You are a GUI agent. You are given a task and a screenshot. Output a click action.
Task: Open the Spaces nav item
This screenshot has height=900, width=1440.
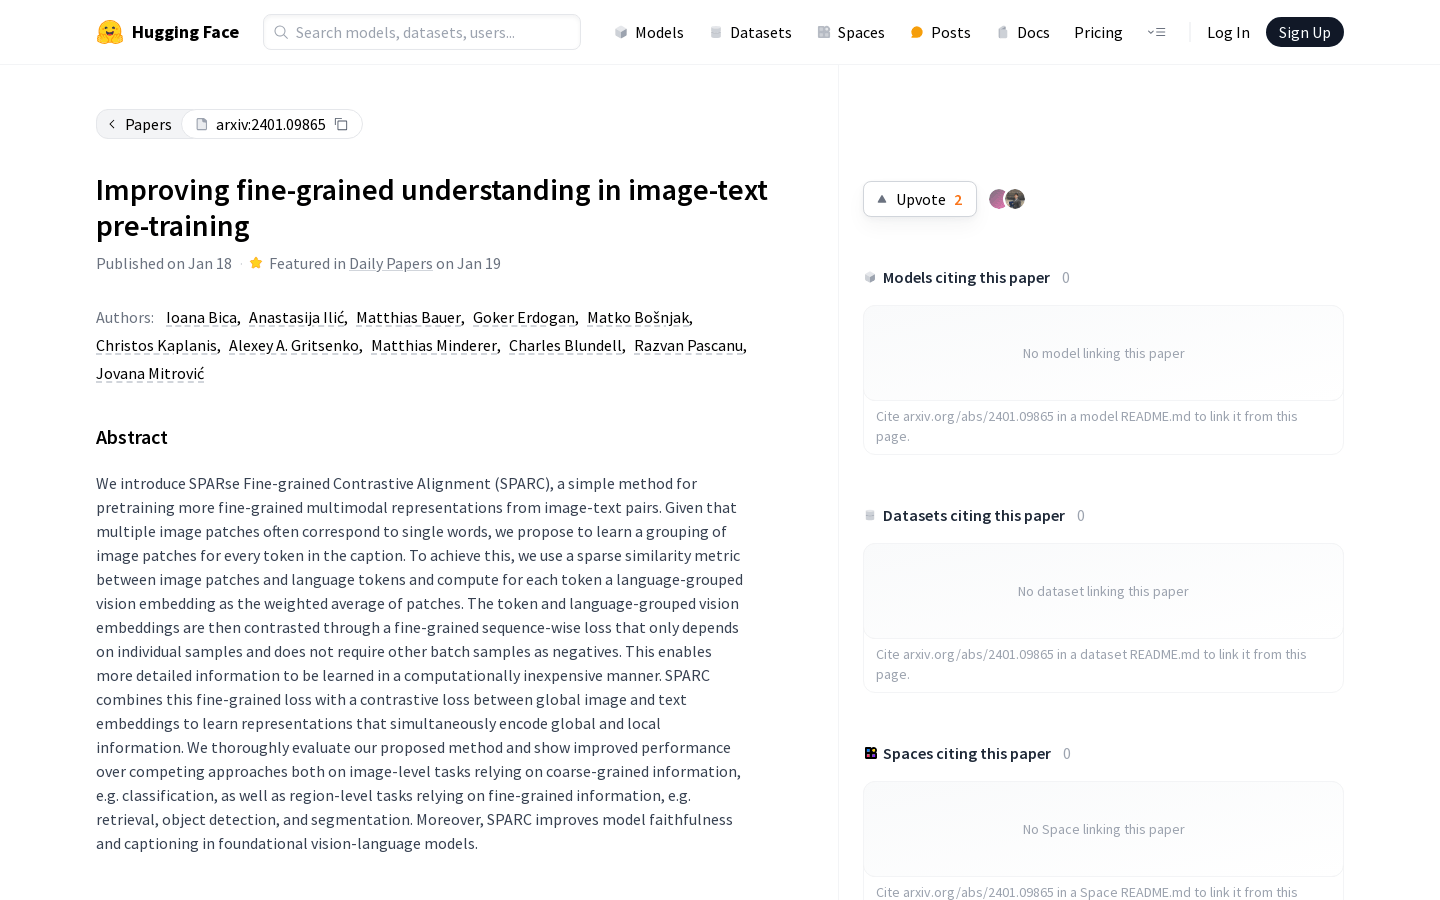(x=851, y=32)
